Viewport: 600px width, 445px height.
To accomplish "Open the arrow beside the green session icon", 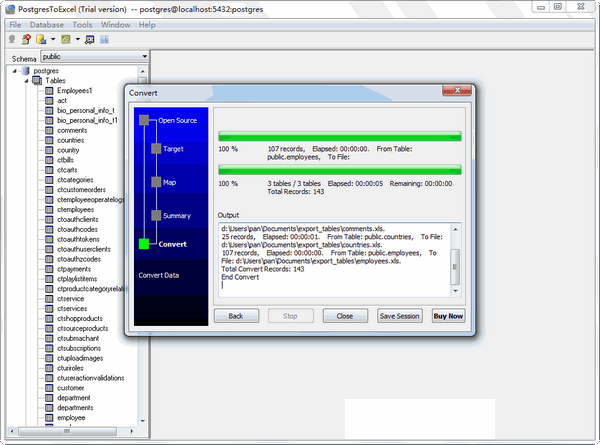I will tap(78, 39).
